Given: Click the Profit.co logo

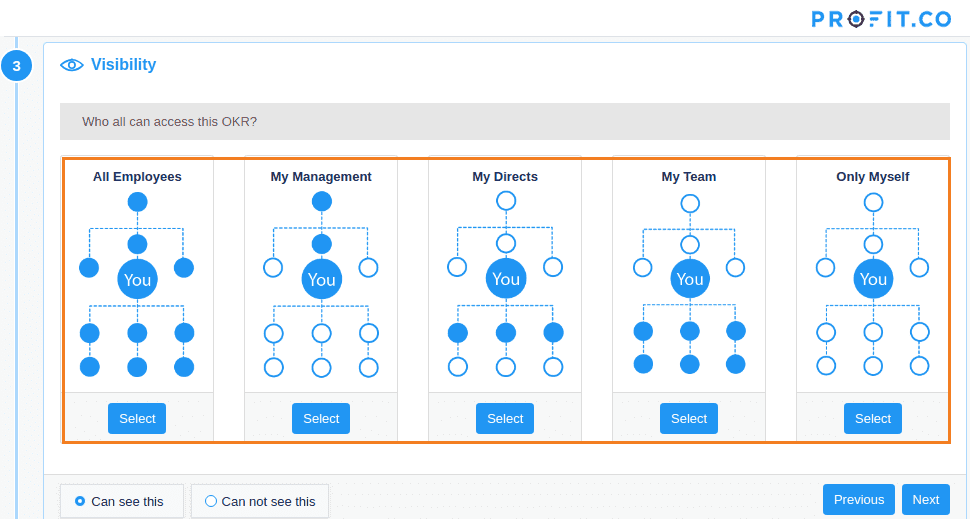Looking at the screenshot, I should pos(880,18).
